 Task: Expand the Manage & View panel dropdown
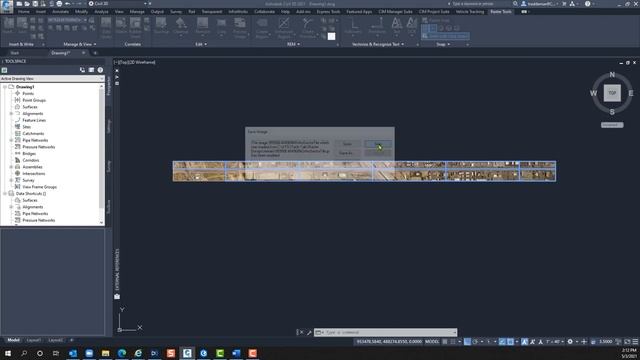click(x=80, y=44)
